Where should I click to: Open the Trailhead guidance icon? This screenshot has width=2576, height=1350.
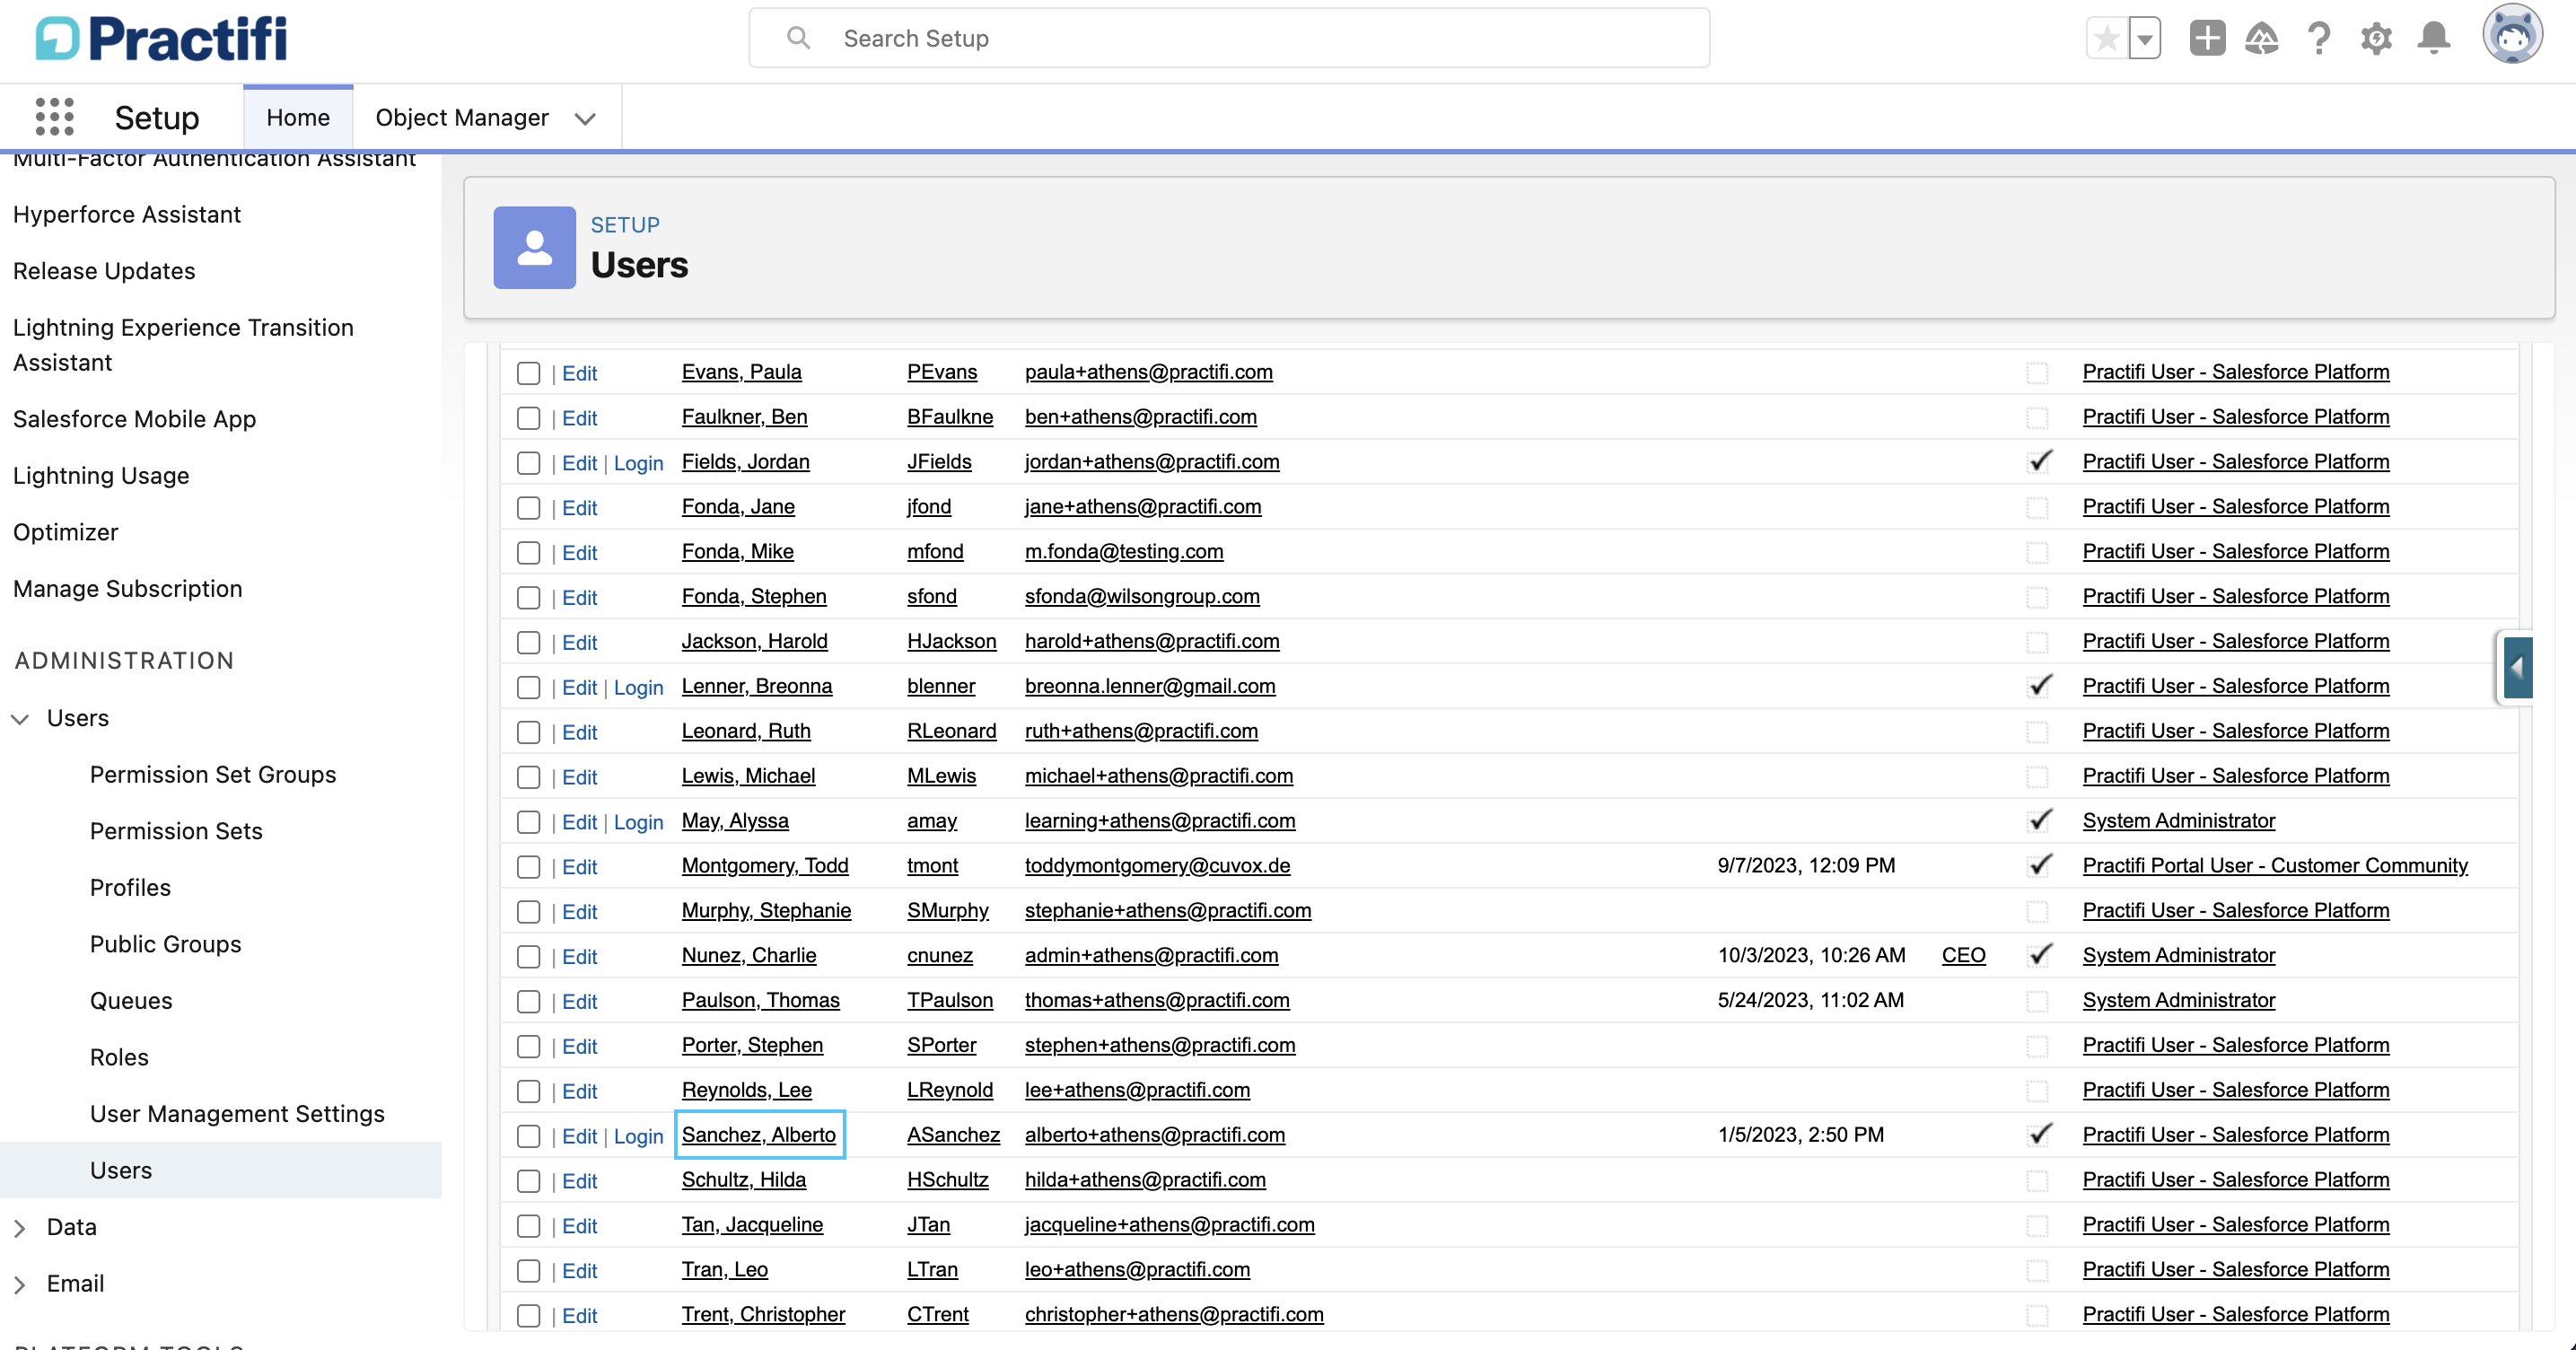click(2262, 38)
